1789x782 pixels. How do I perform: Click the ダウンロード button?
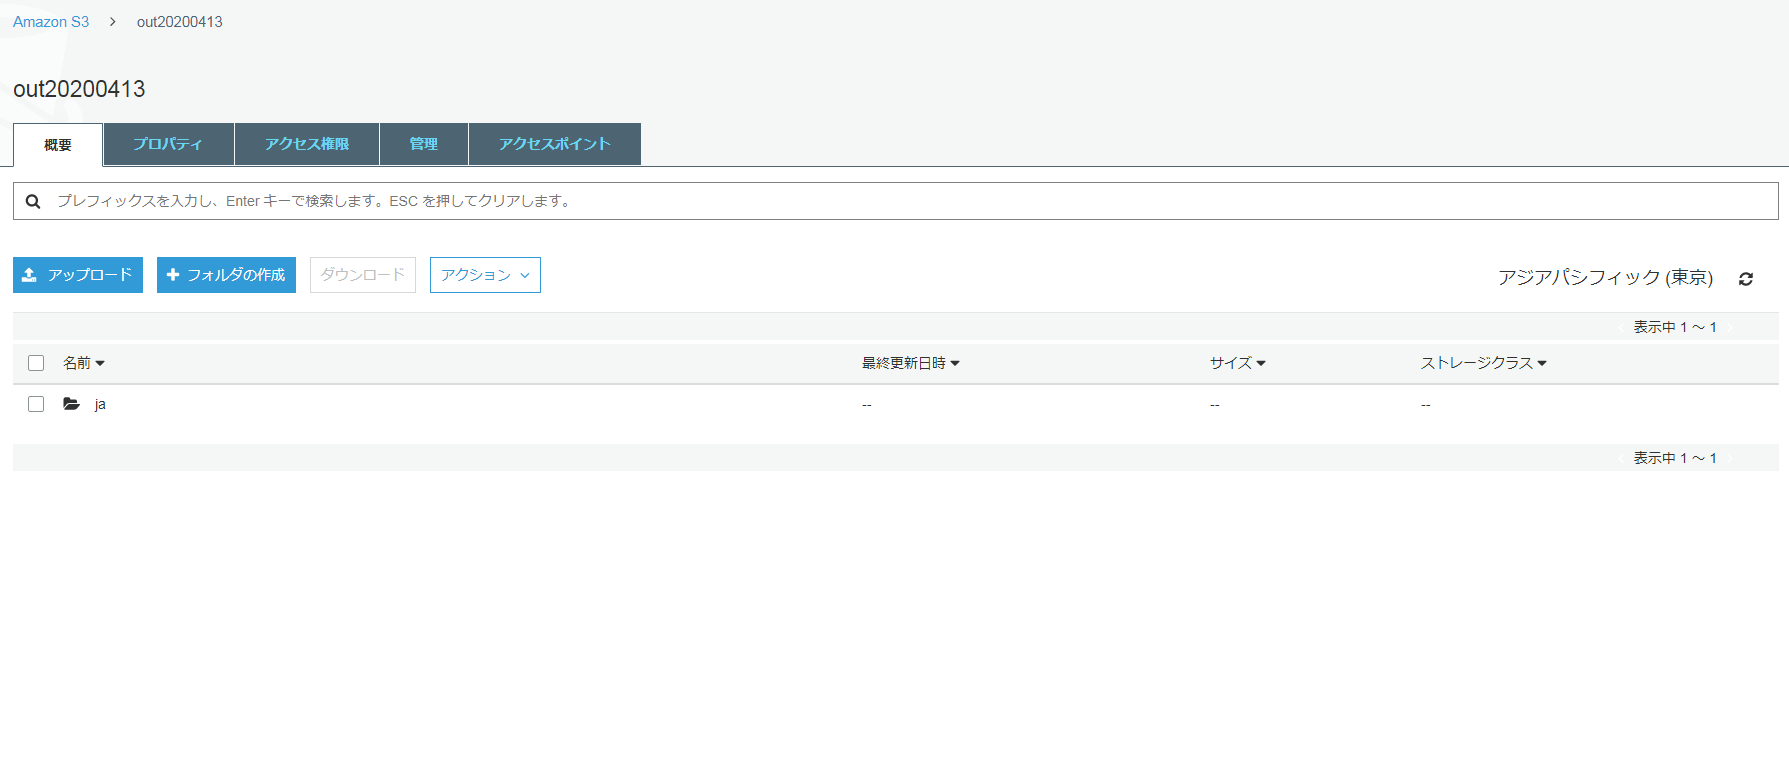click(363, 275)
